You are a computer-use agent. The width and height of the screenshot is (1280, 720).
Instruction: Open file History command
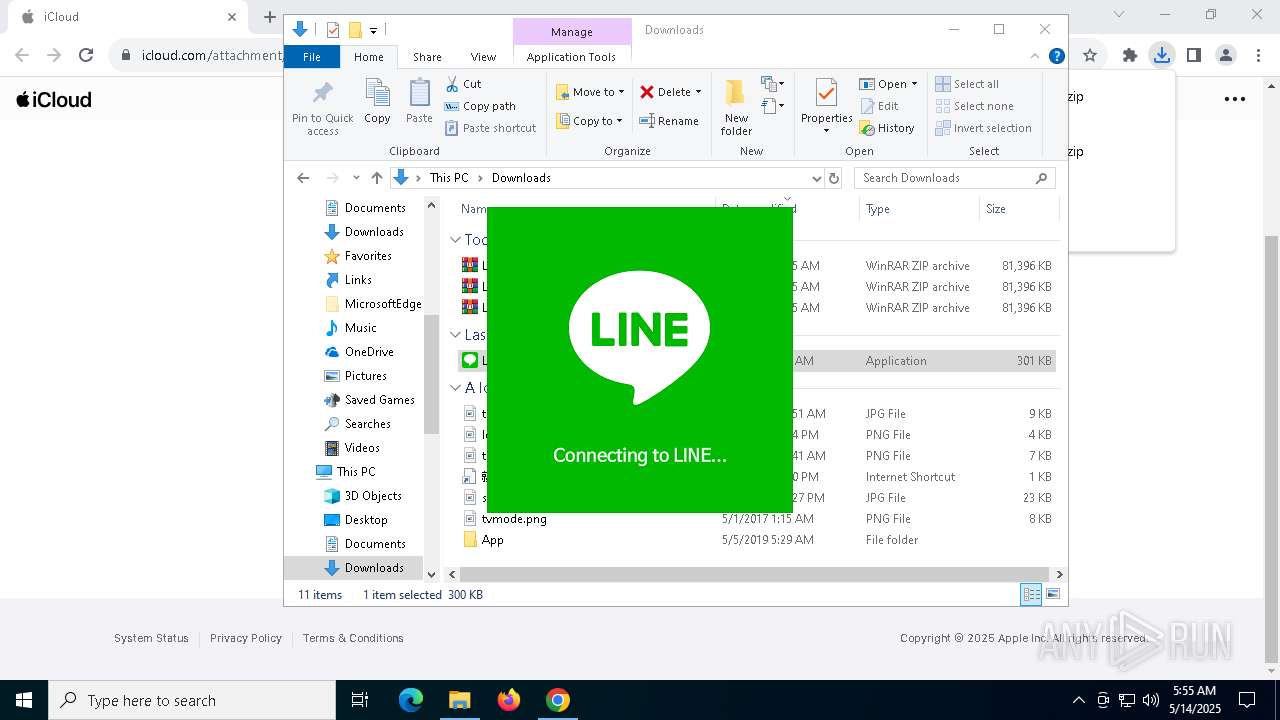pos(887,128)
